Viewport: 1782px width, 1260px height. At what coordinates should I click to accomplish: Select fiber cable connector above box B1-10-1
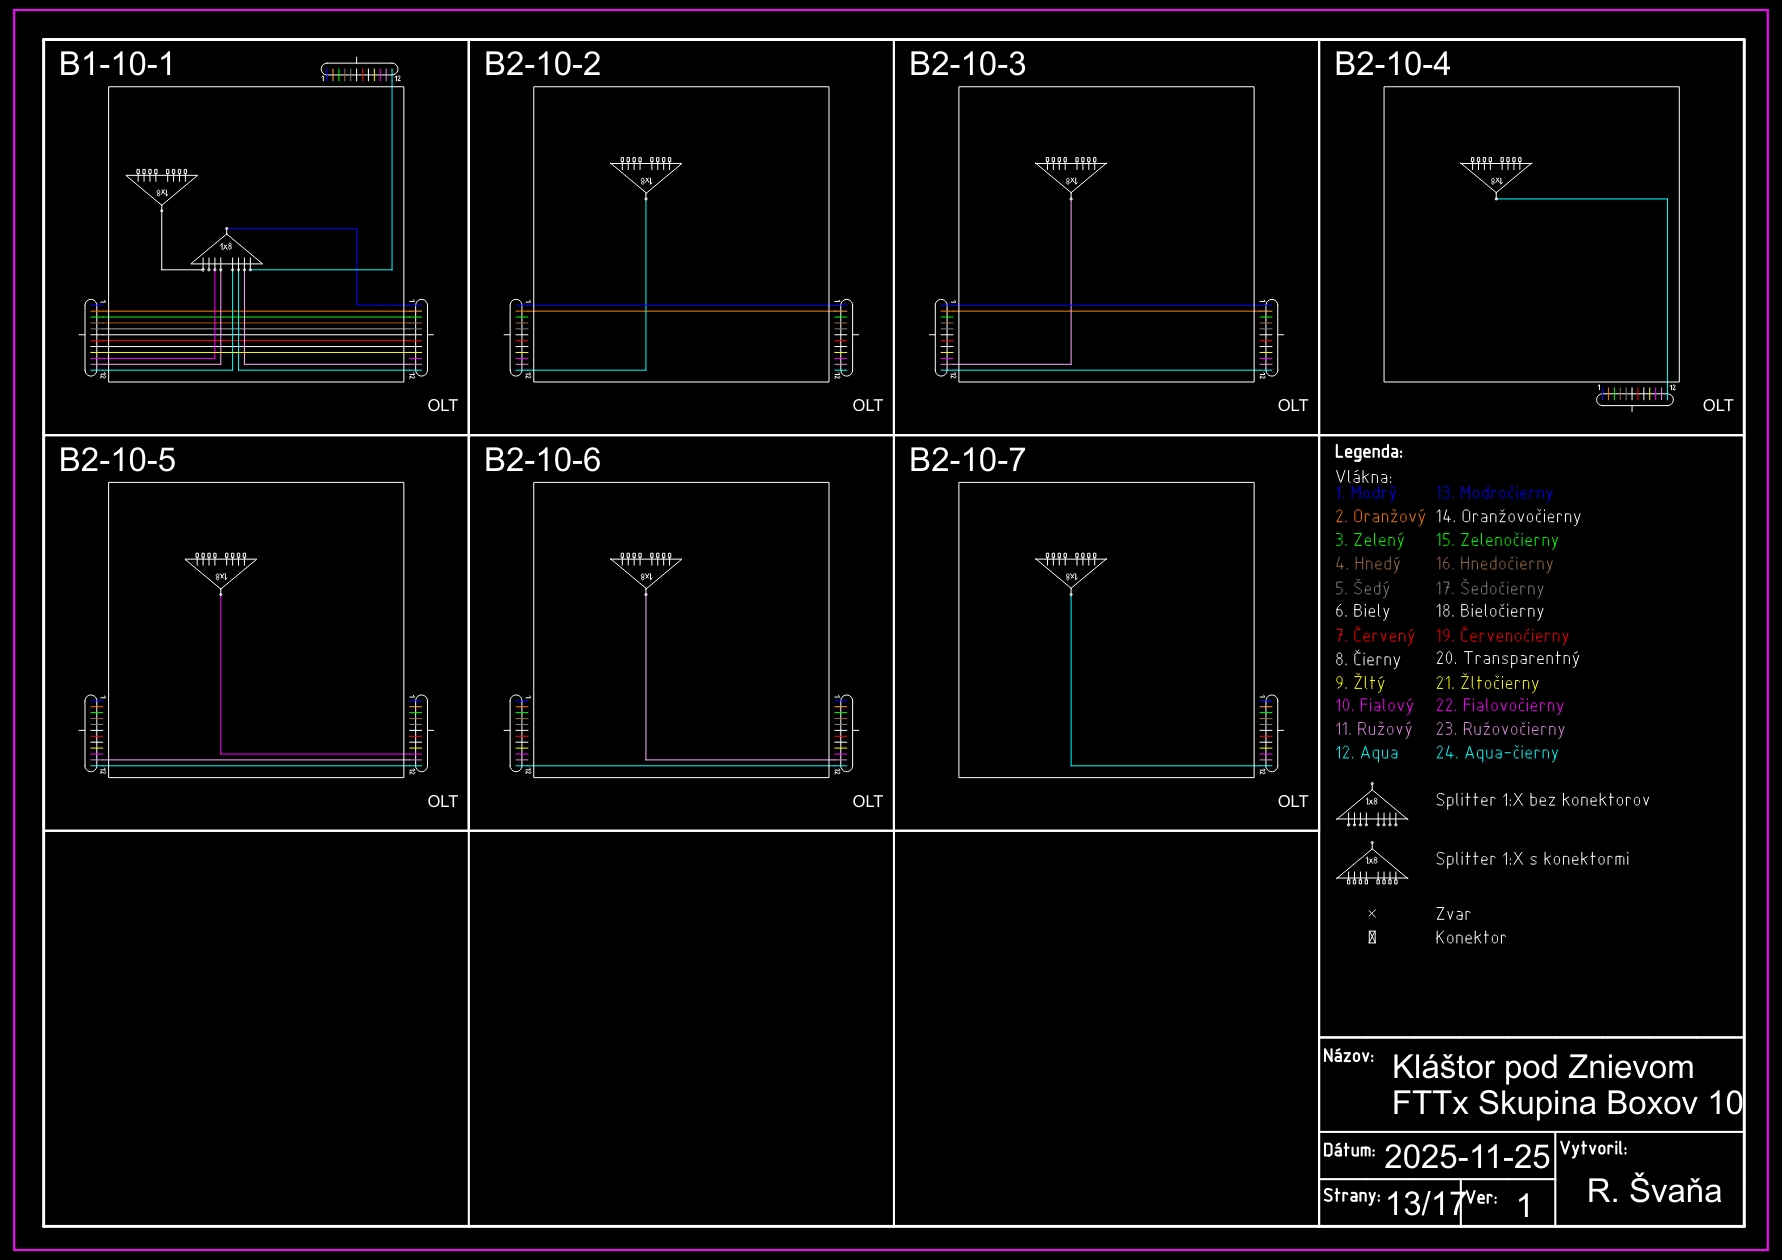click(360, 72)
